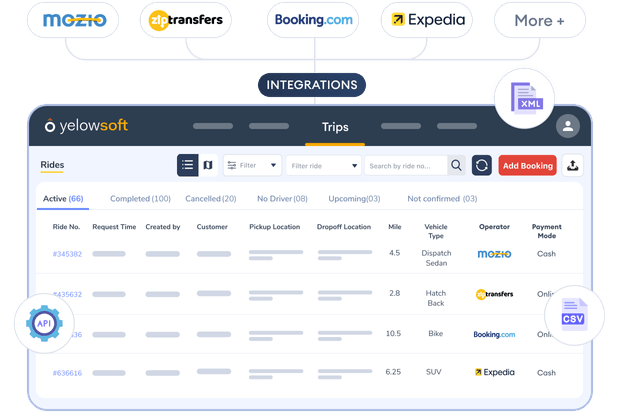The image size is (619, 412).
Task: Open ride #636616
Action: pyautogui.click(x=67, y=373)
